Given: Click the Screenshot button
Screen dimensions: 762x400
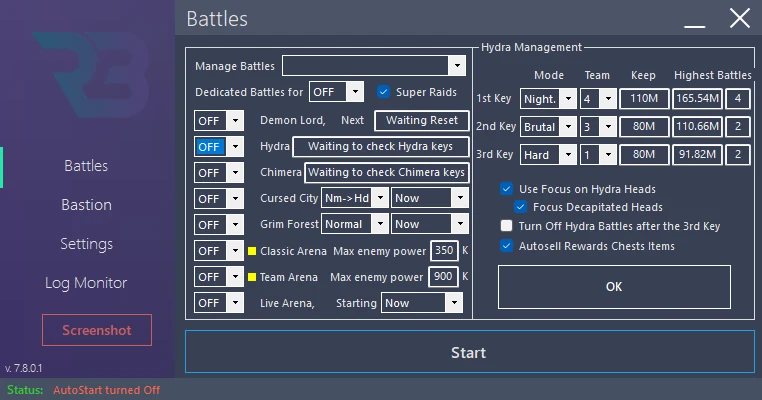Looking at the screenshot, I should pos(97,330).
